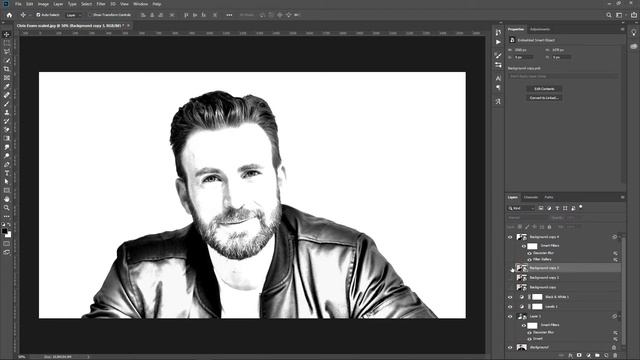Viewport: 640px width, 360px height.
Task: Select the Brush tool
Action: point(7,104)
